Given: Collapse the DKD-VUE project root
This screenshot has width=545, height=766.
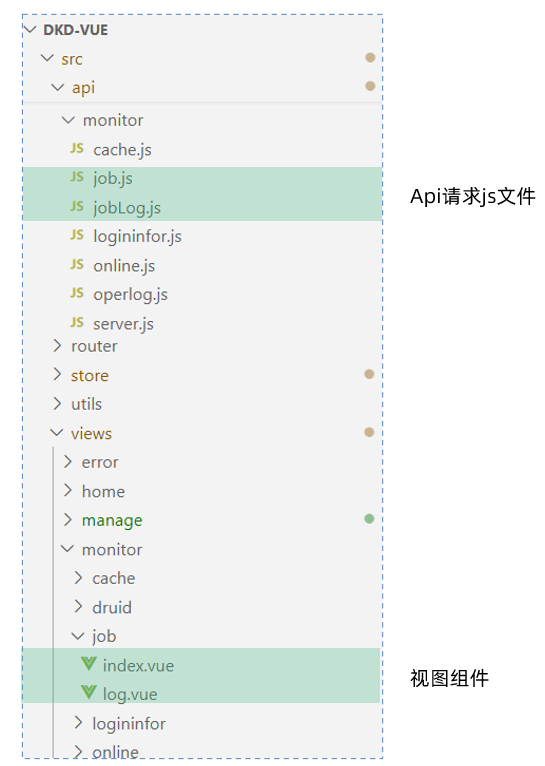Looking at the screenshot, I should tap(30, 30).
